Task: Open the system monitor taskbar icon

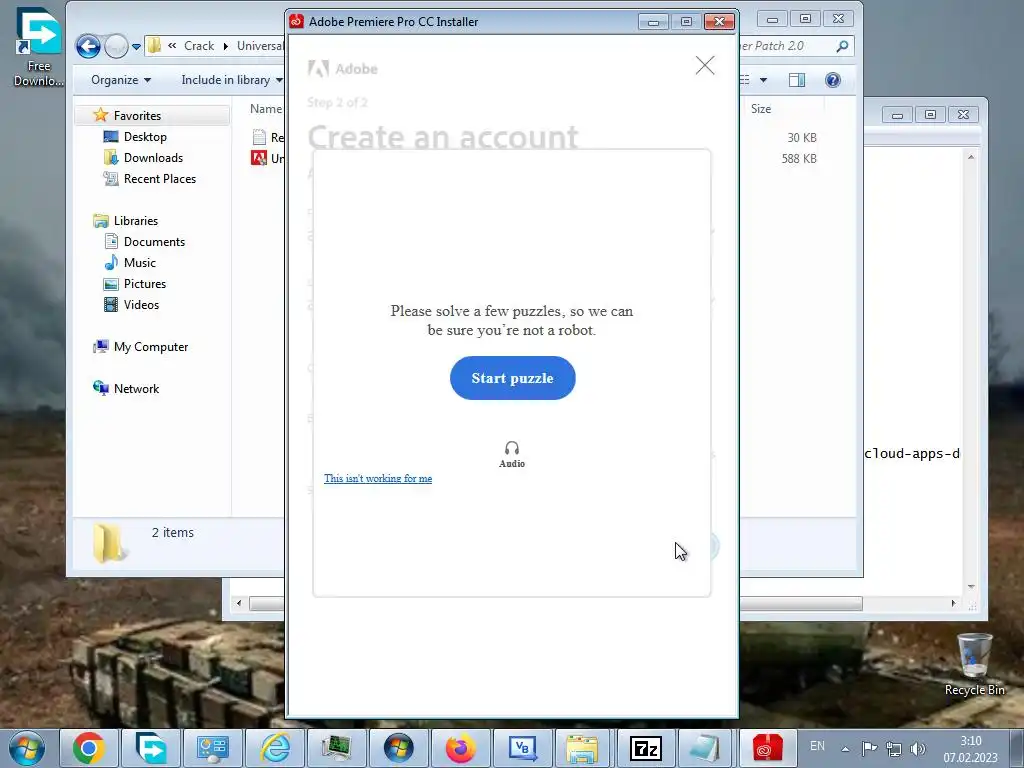Action: click(x=336, y=748)
